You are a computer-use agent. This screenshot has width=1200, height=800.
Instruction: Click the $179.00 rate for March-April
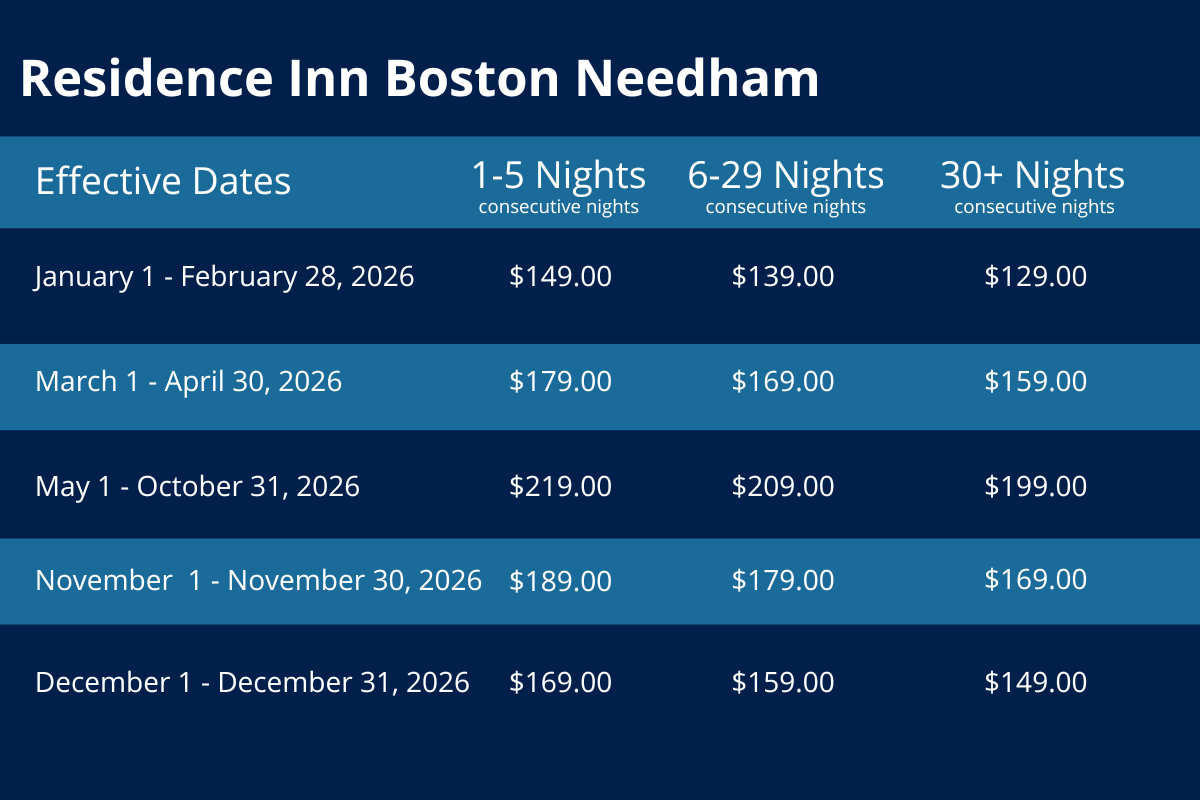(x=560, y=381)
